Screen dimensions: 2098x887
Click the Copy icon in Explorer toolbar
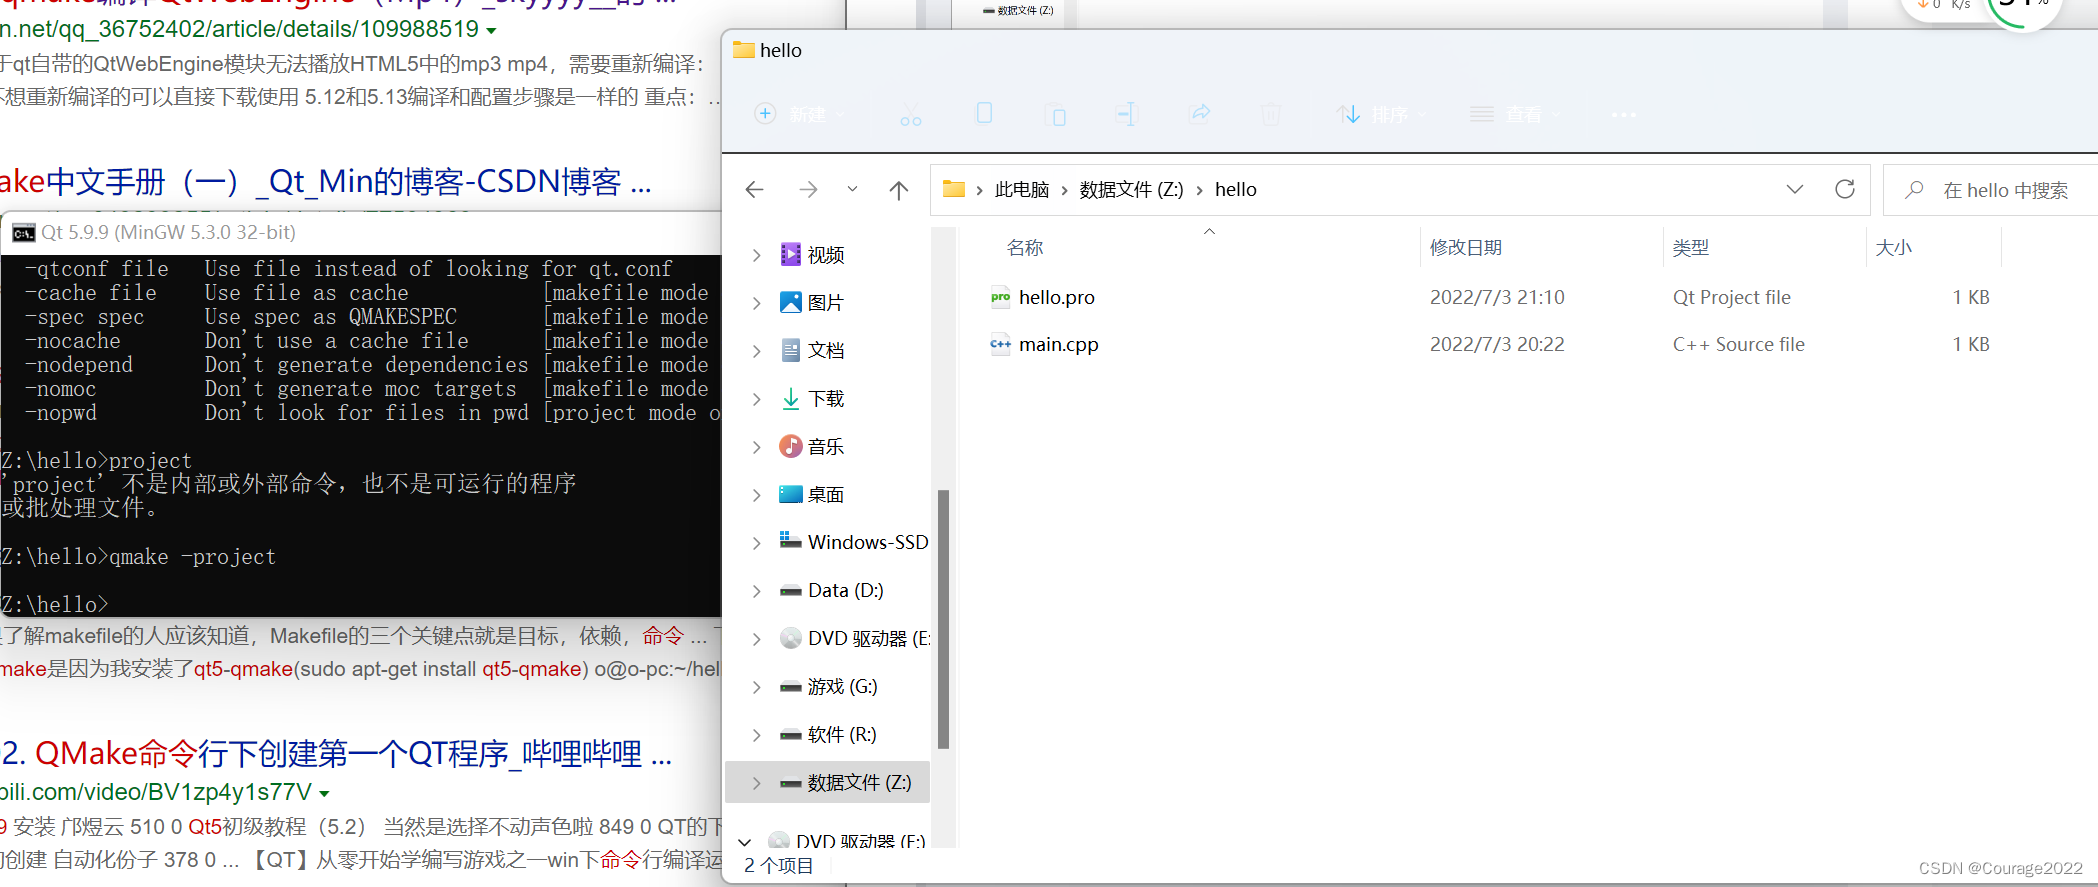tap(984, 114)
